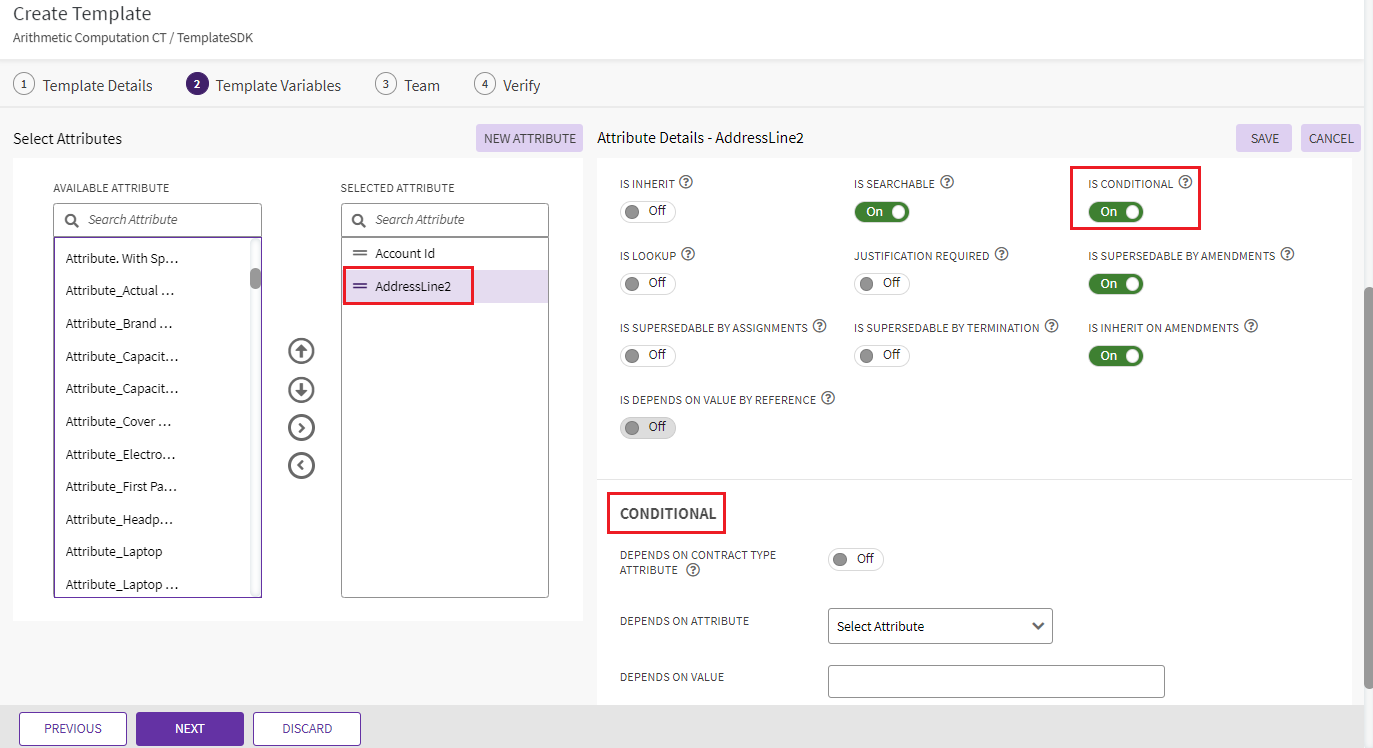Click the Next button
The width and height of the screenshot is (1373, 748).
tap(190, 729)
